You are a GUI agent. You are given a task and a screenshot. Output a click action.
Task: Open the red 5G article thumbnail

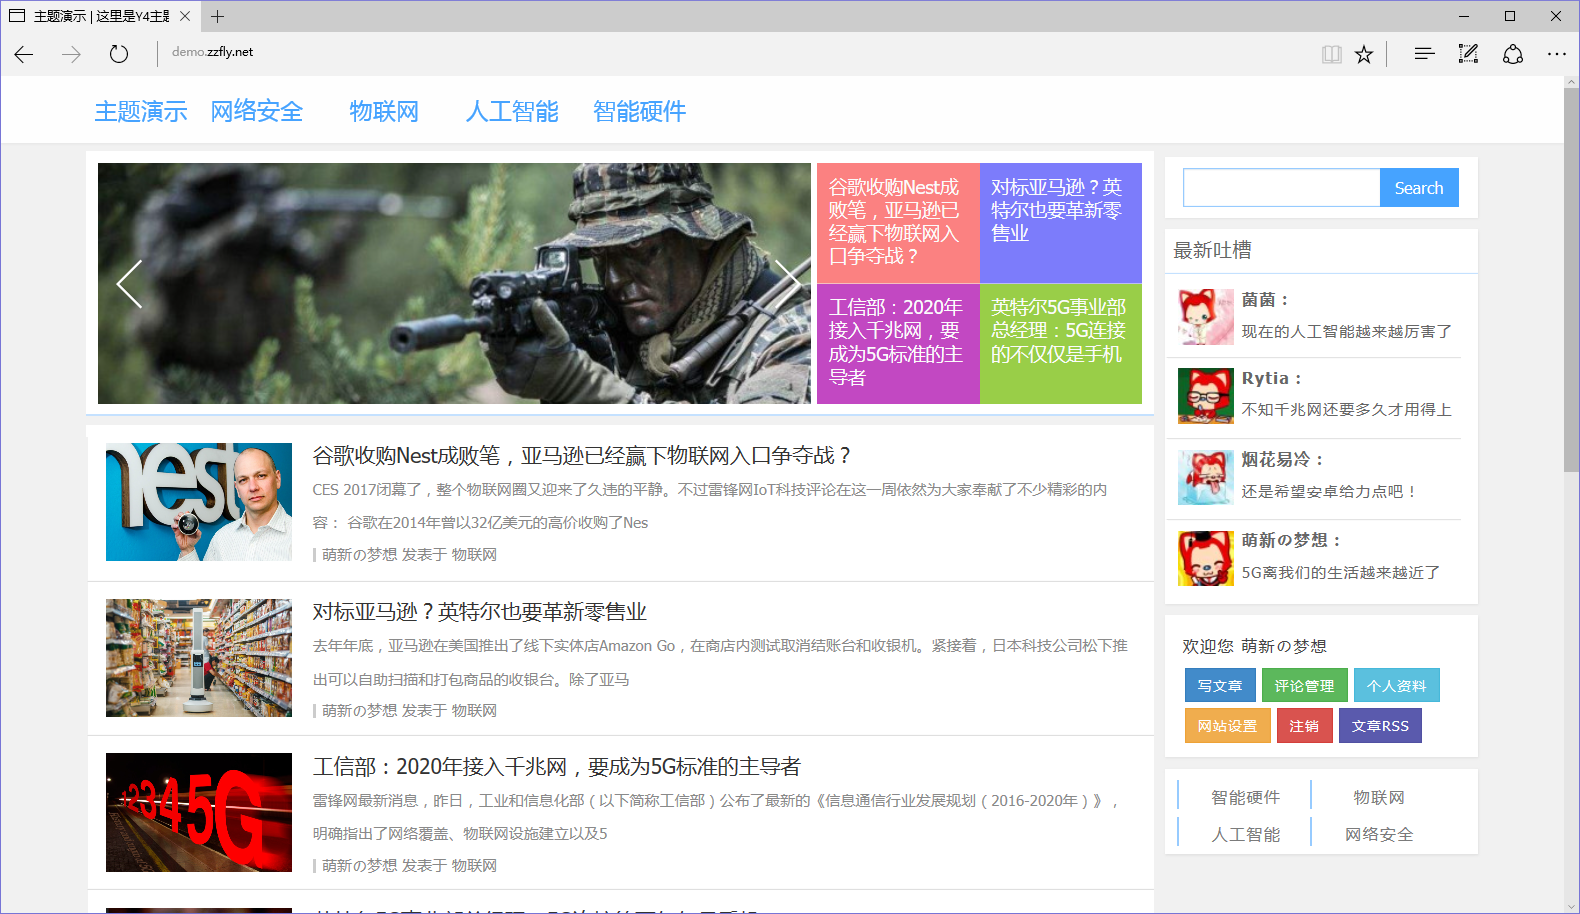(199, 812)
